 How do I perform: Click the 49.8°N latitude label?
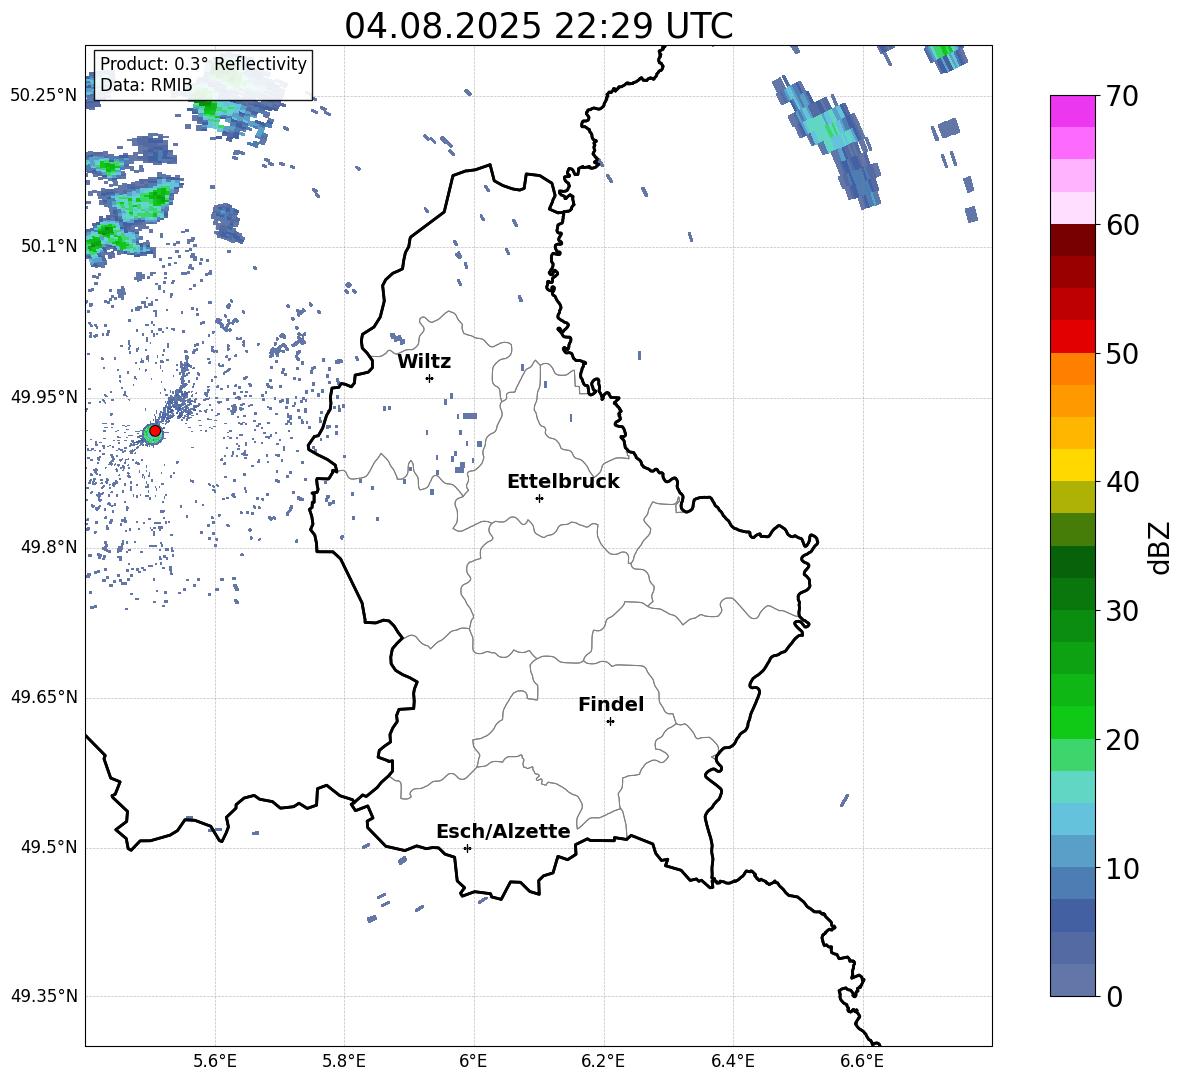coord(49,547)
